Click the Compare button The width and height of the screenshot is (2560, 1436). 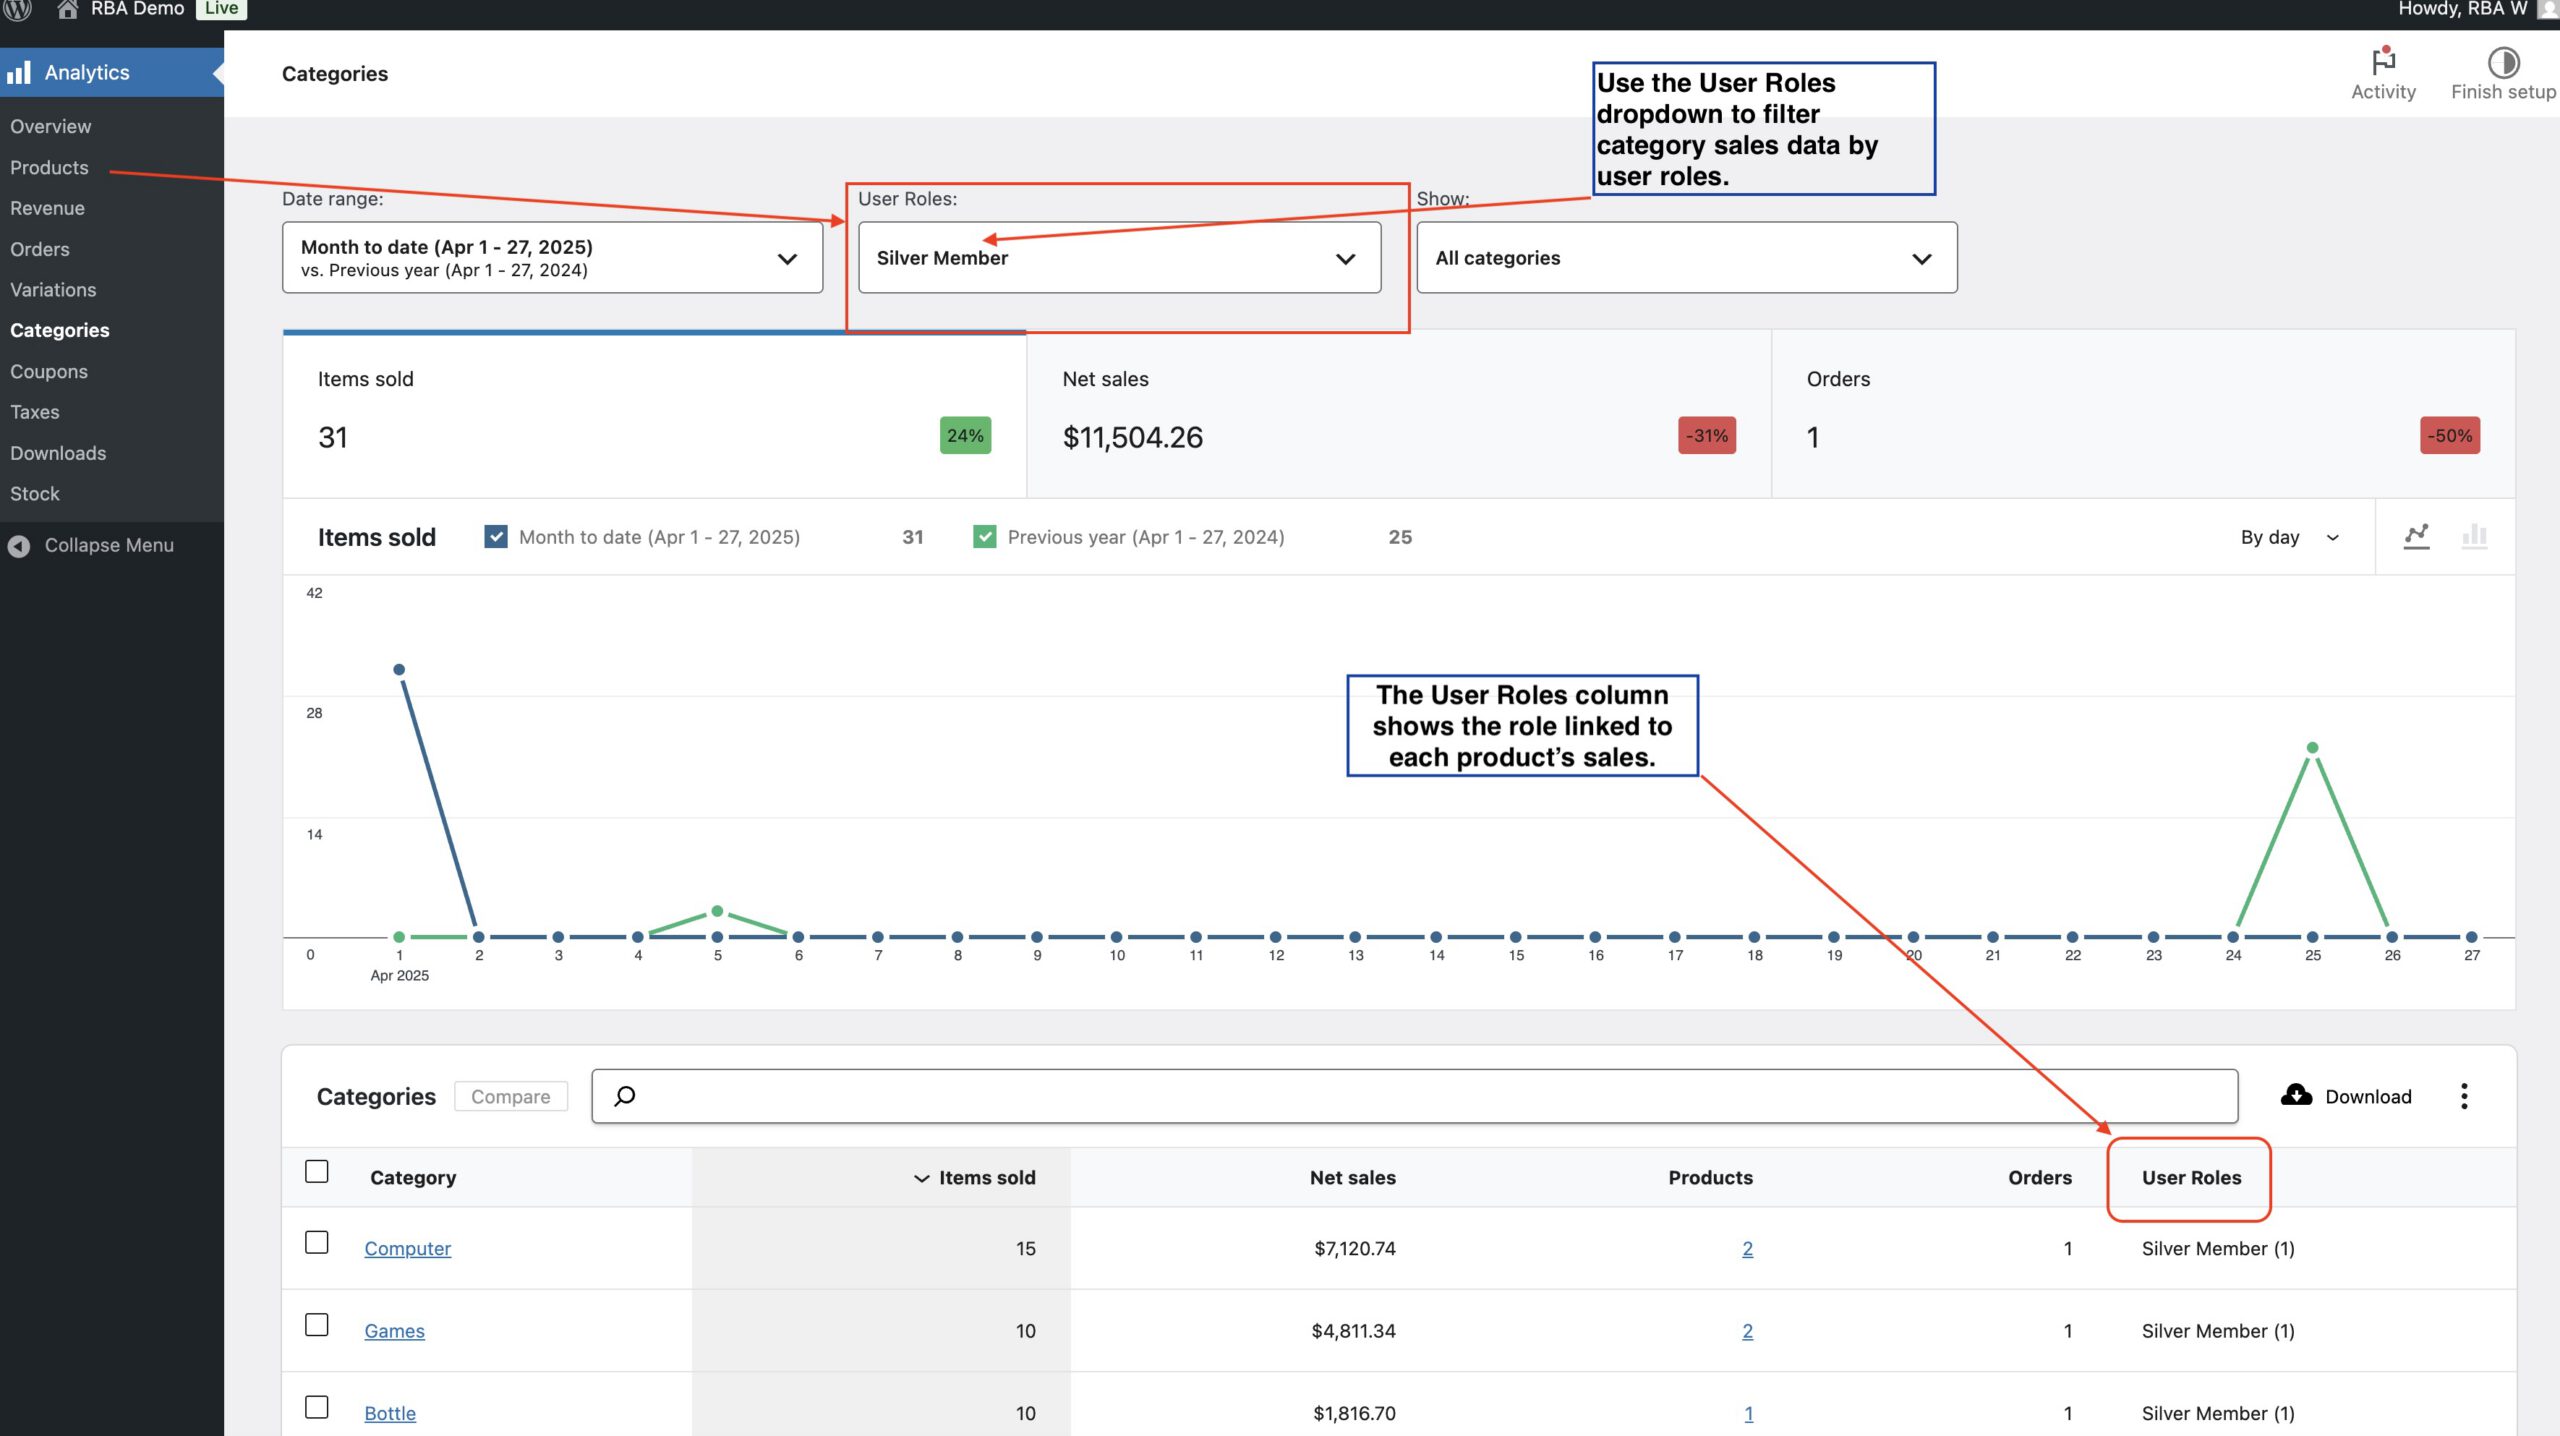click(510, 1096)
